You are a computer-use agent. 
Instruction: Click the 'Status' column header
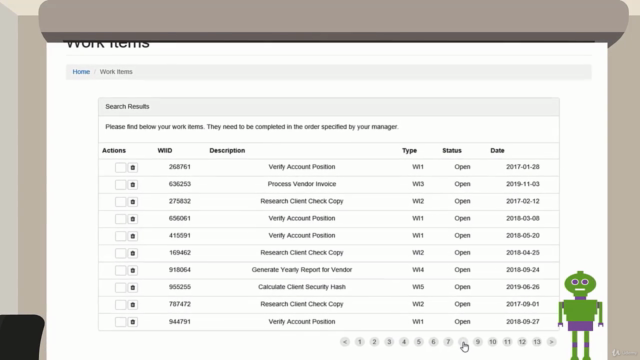click(452, 151)
